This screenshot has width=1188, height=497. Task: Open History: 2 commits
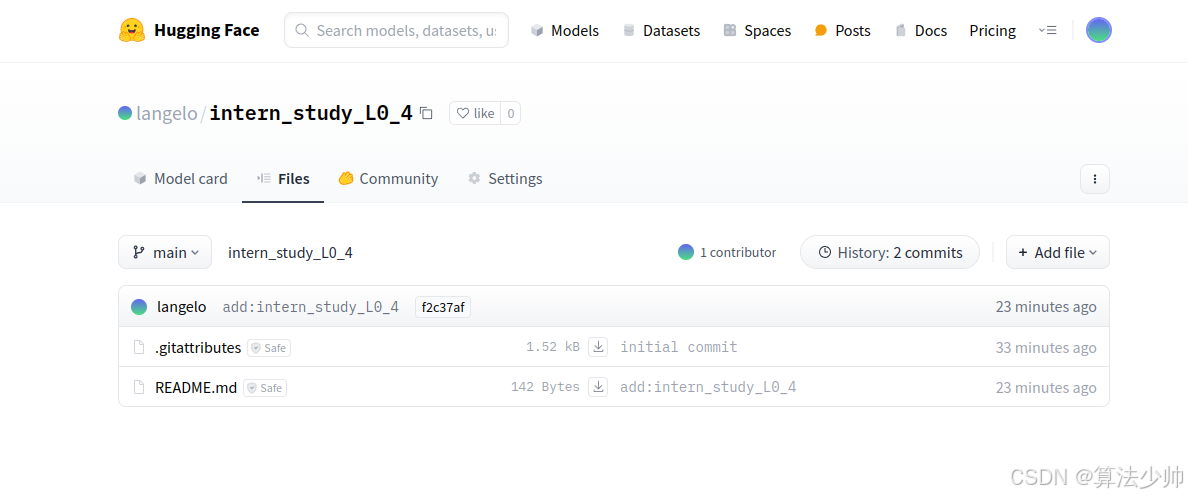[x=890, y=252]
